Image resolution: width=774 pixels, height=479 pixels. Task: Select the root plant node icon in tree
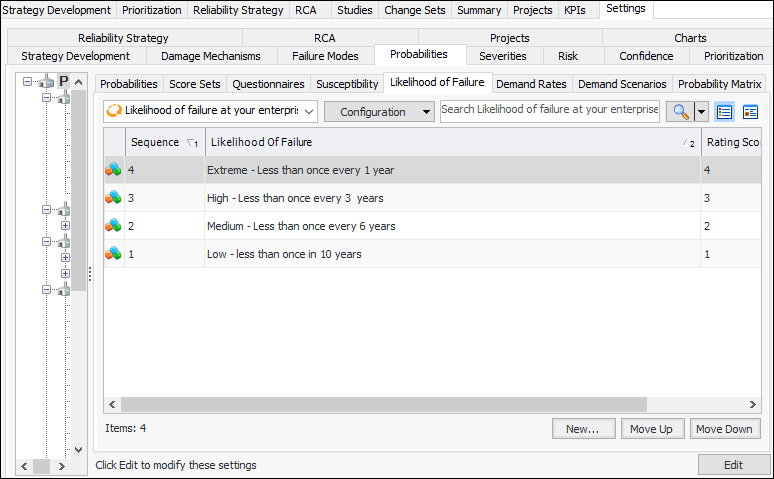46,81
